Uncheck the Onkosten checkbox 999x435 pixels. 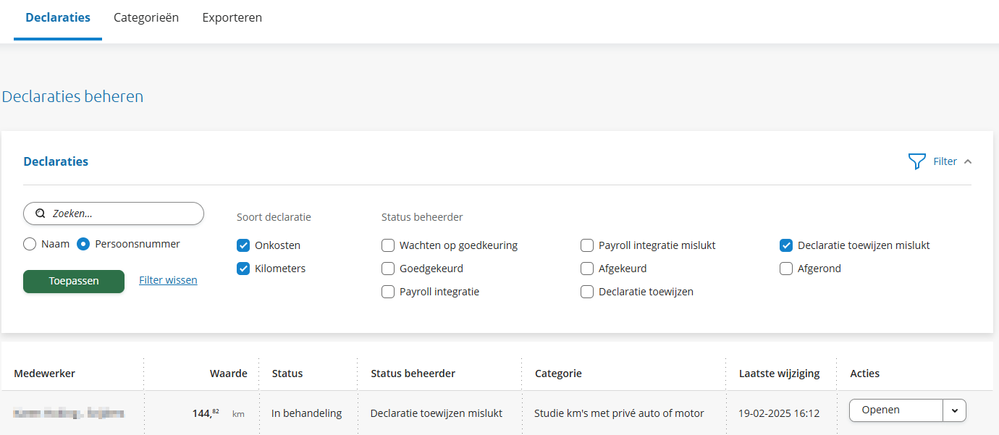[243, 245]
